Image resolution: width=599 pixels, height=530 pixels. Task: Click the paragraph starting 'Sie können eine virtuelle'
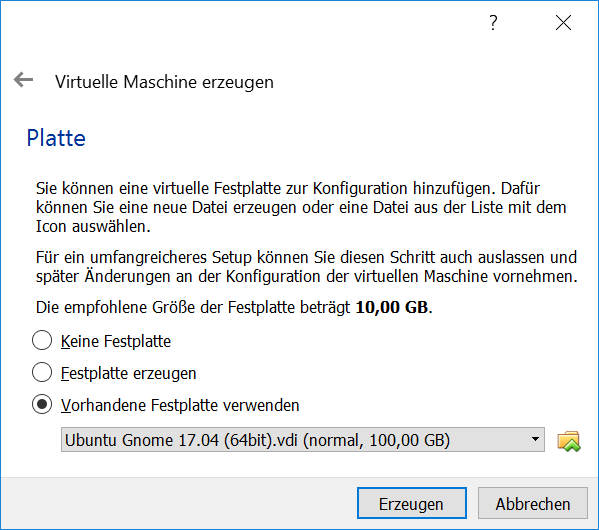(x=301, y=207)
